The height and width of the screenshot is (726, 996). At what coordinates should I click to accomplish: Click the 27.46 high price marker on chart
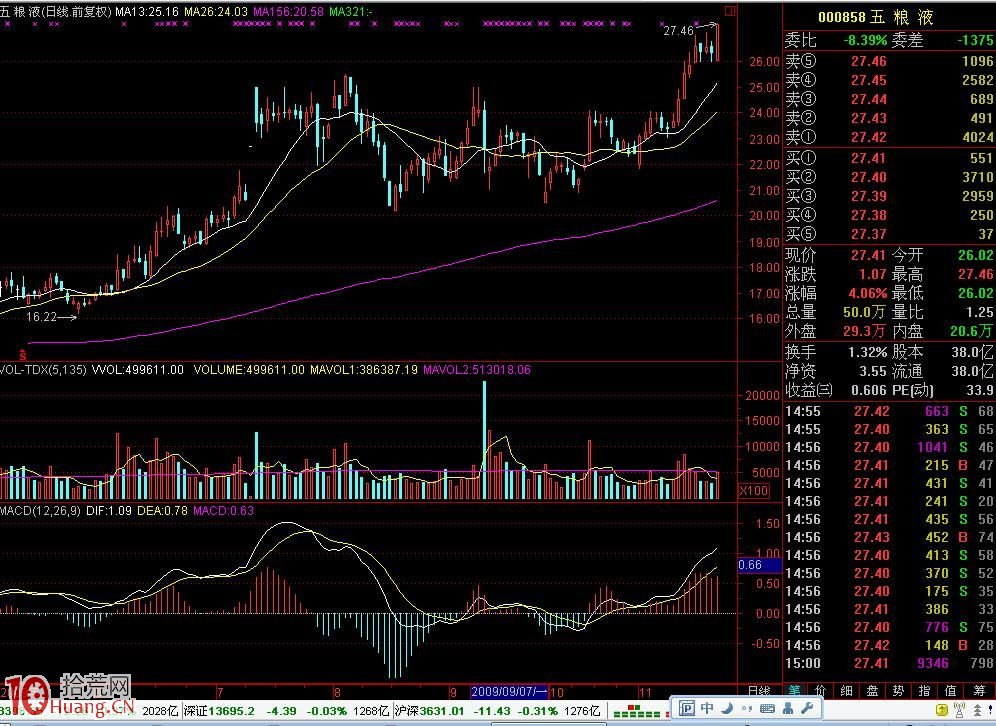tap(678, 30)
